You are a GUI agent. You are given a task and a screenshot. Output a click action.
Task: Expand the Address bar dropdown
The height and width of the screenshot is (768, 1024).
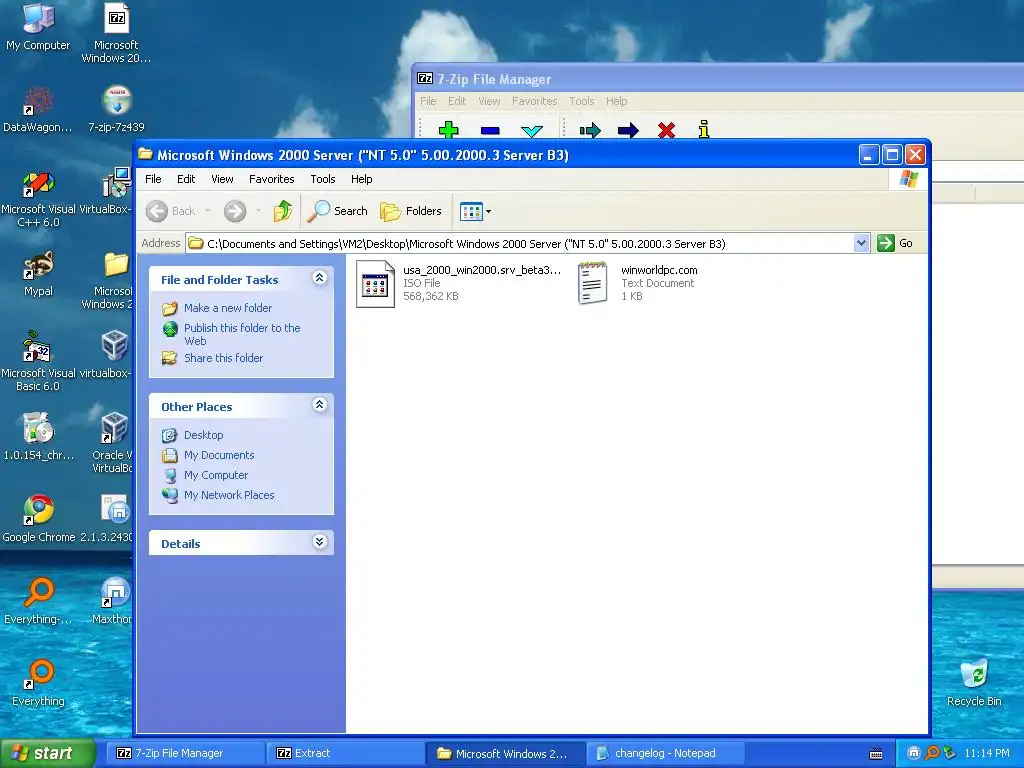click(861, 243)
